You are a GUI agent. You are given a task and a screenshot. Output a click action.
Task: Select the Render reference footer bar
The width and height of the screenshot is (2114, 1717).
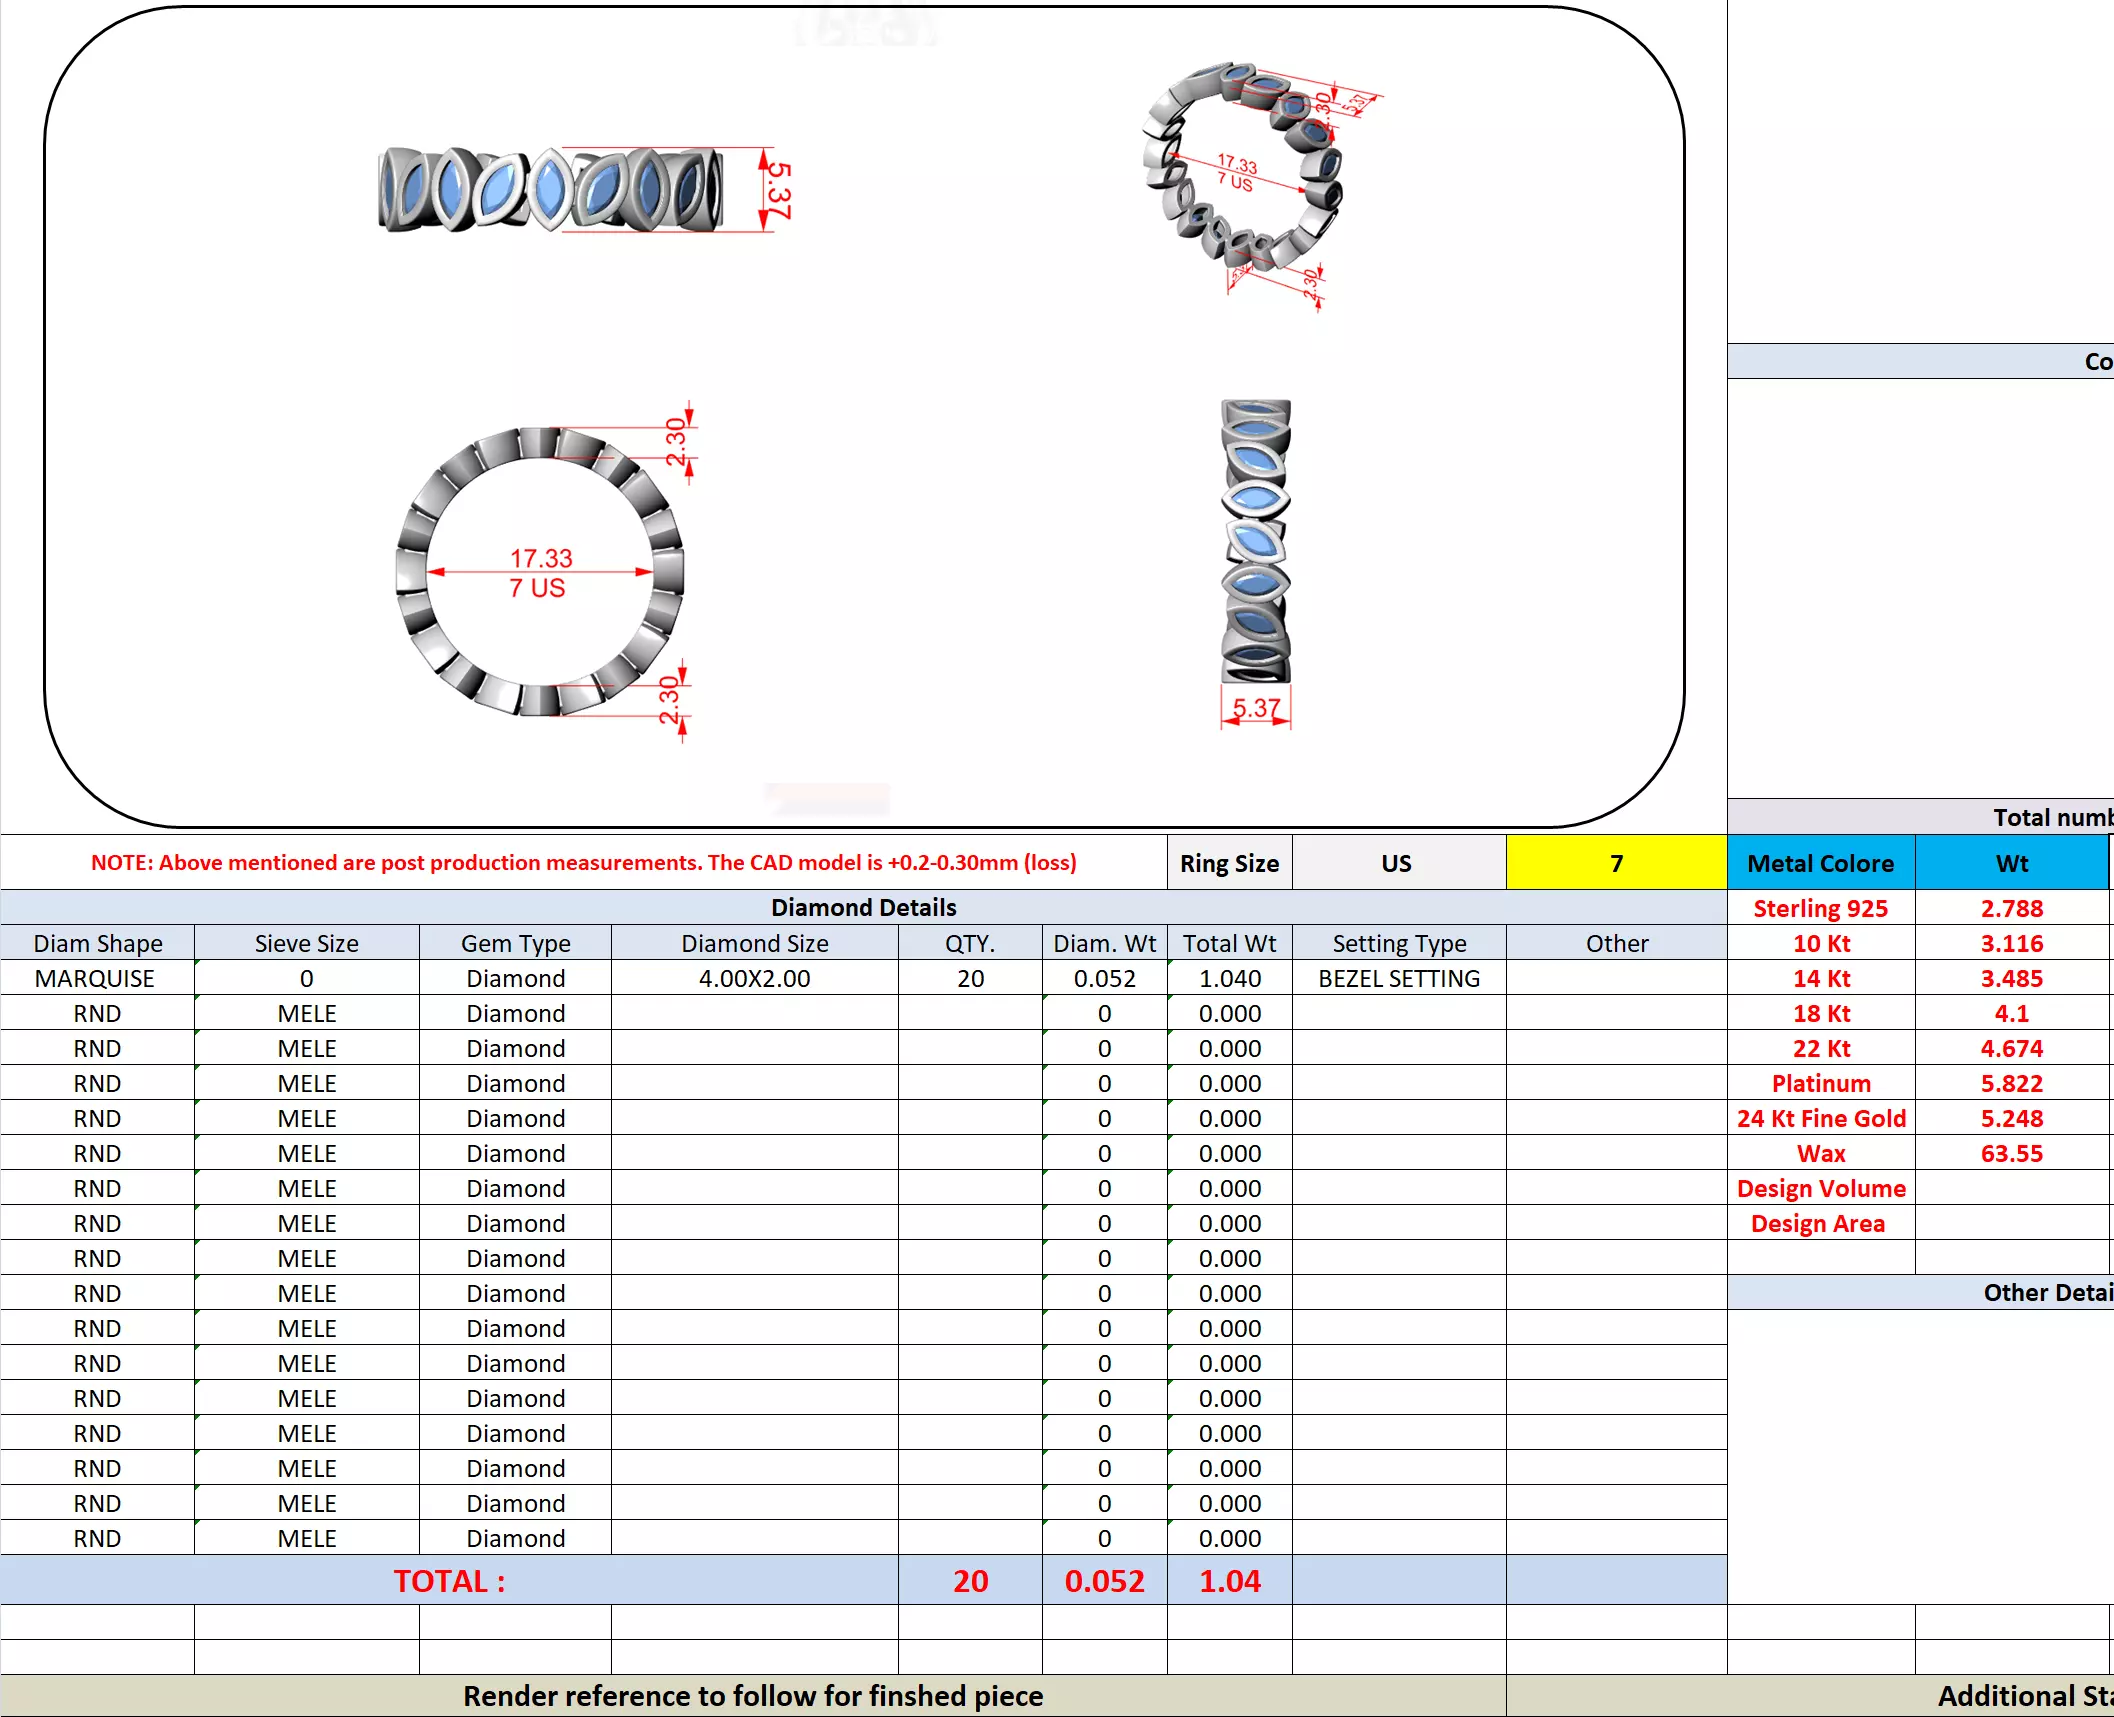point(752,1696)
